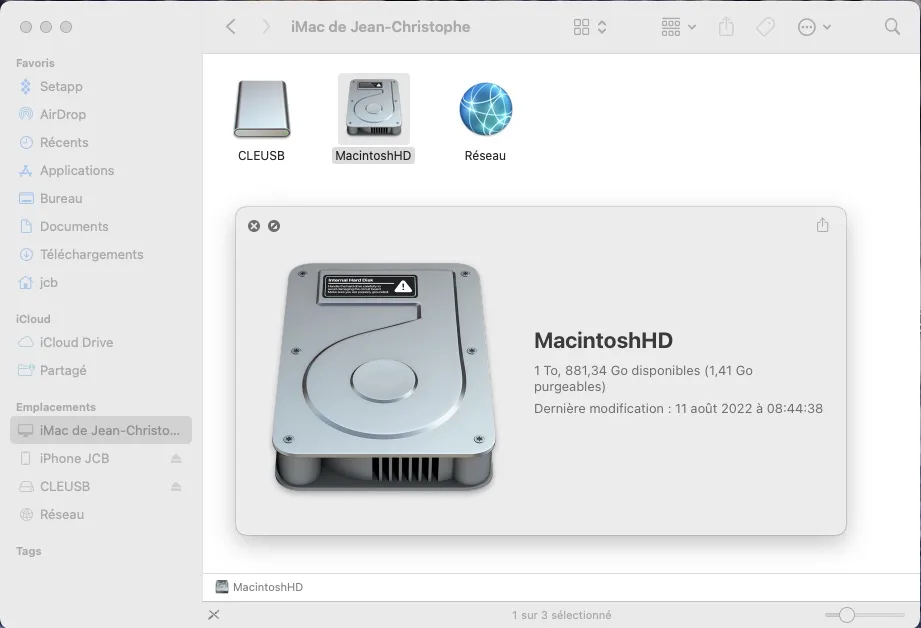Click the 'iMac de Jean-Christophe' window title

[381, 27]
